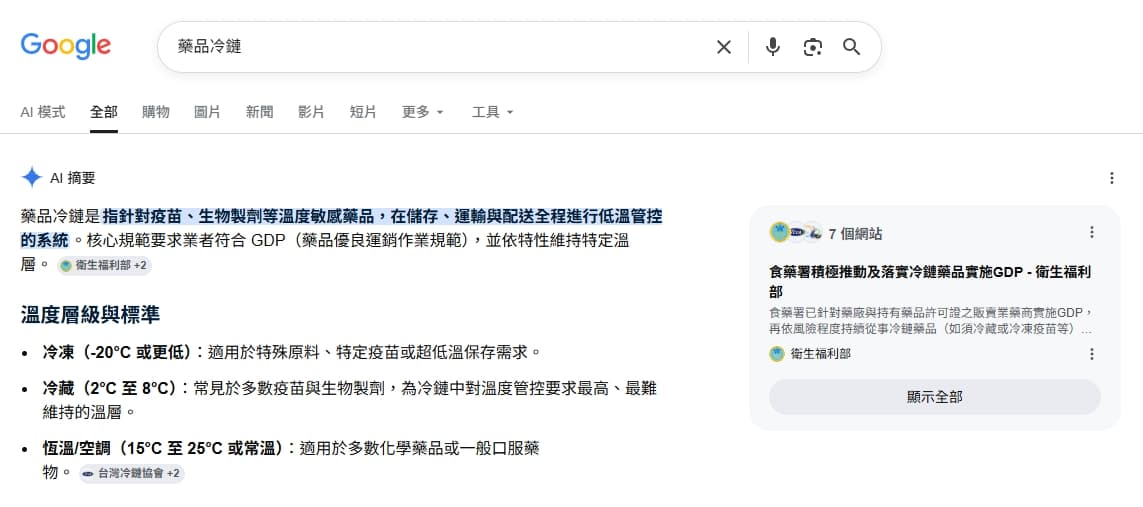The width and height of the screenshot is (1143, 507).
Task: Open the 影片 tab
Action: (x=311, y=112)
